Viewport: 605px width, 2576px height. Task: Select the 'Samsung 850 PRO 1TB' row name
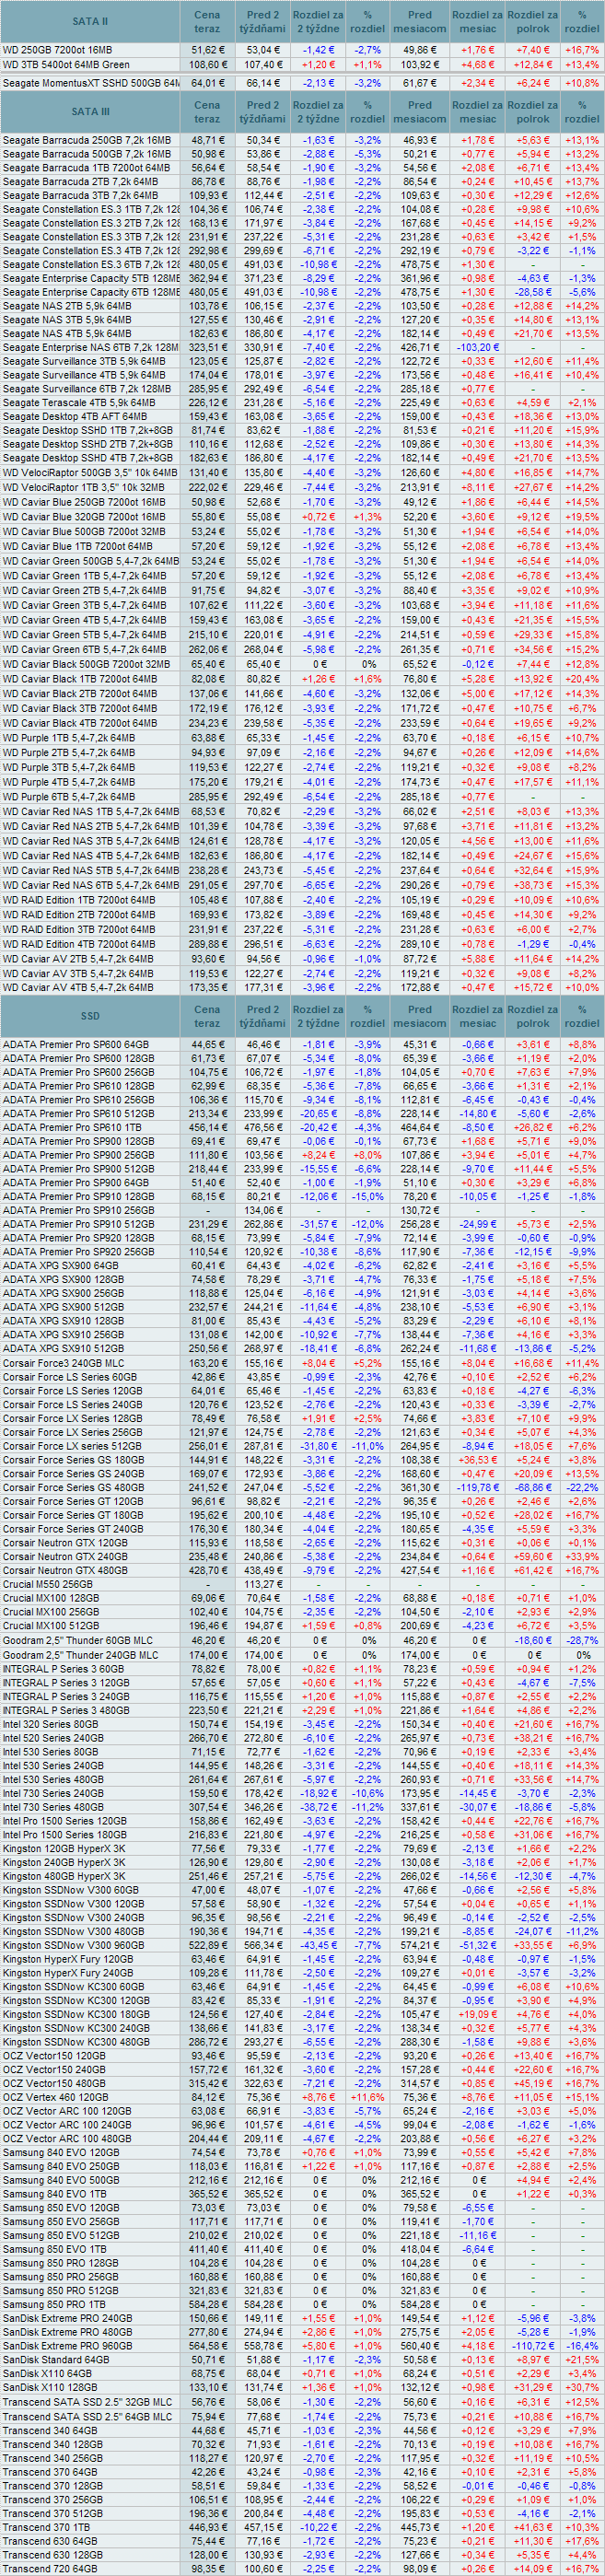tap(54, 2304)
